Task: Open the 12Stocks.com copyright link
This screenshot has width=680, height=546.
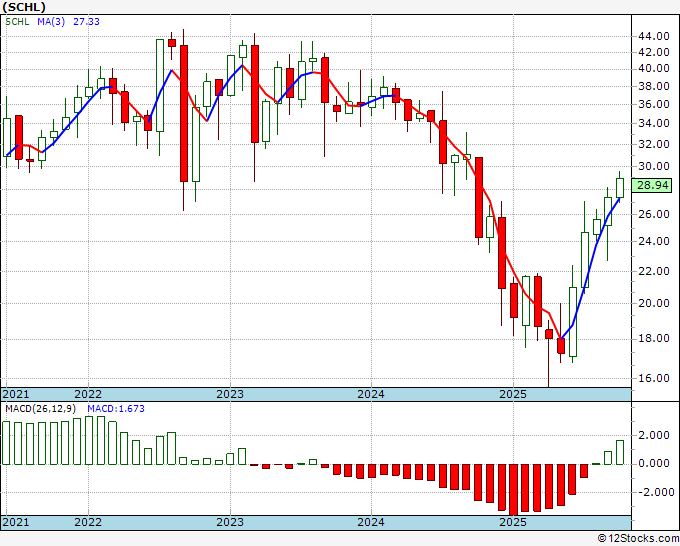Action: click(x=638, y=539)
